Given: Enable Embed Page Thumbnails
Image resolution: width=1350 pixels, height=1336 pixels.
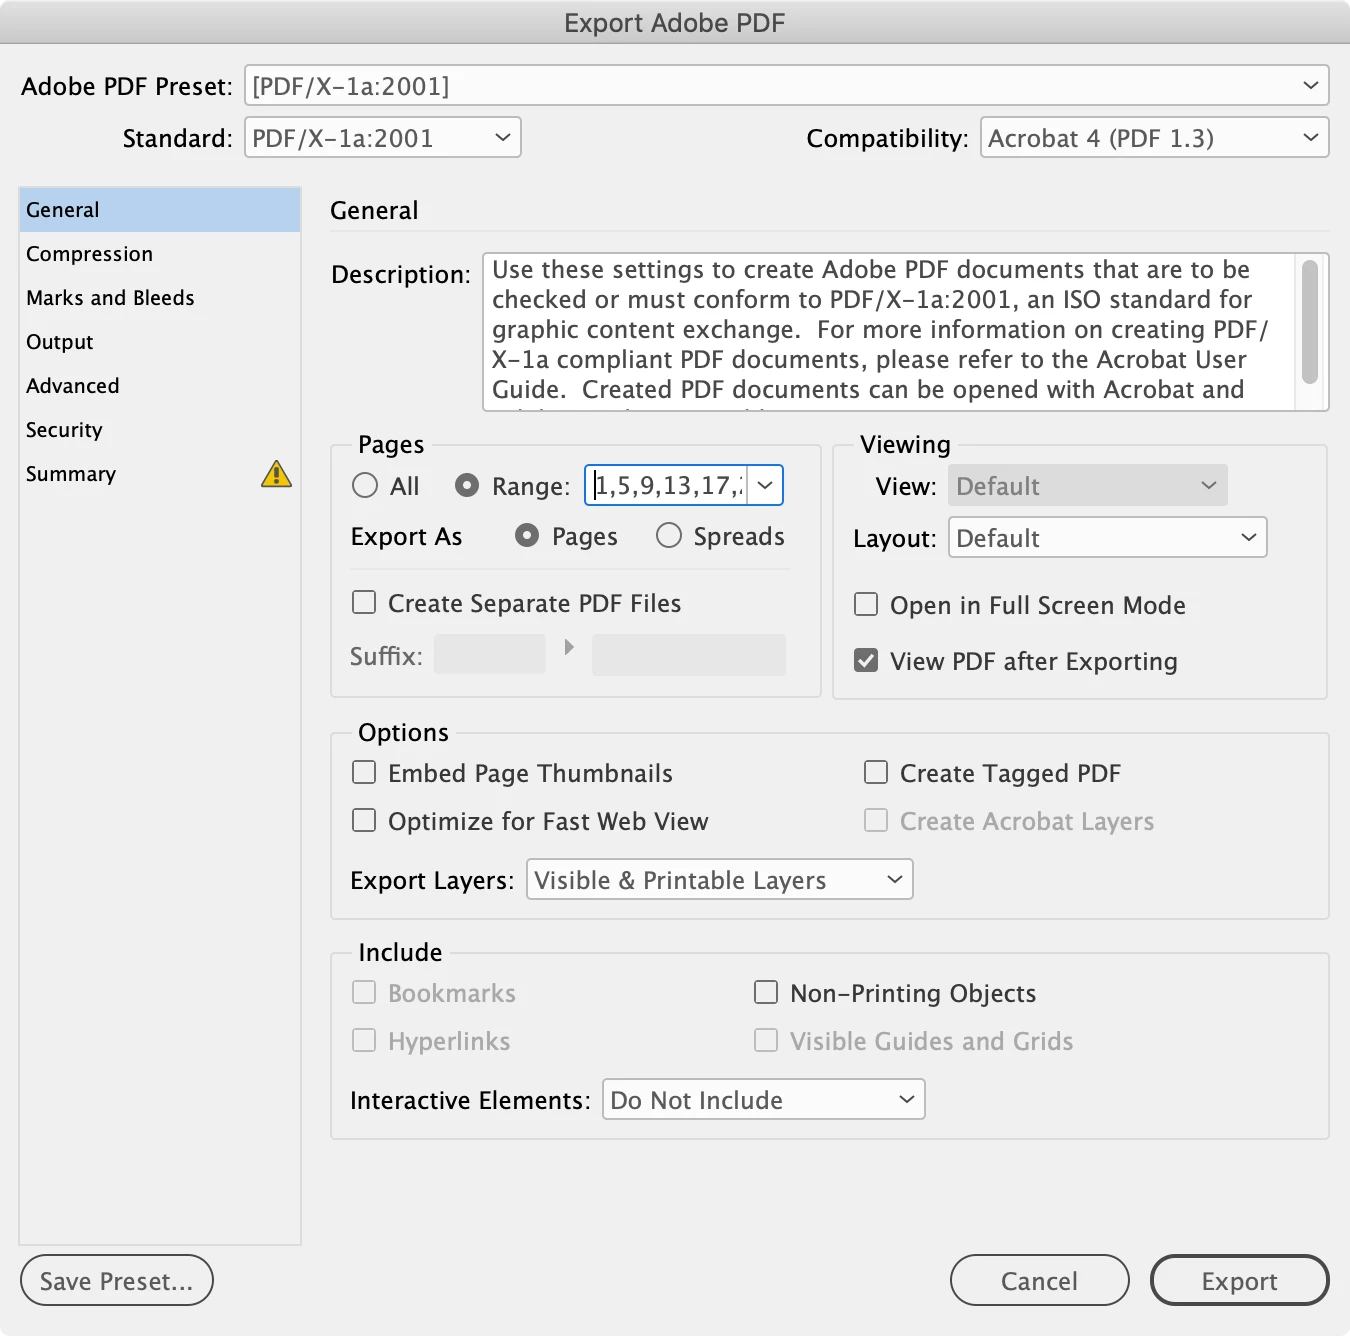Looking at the screenshot, I should (364, 772).
